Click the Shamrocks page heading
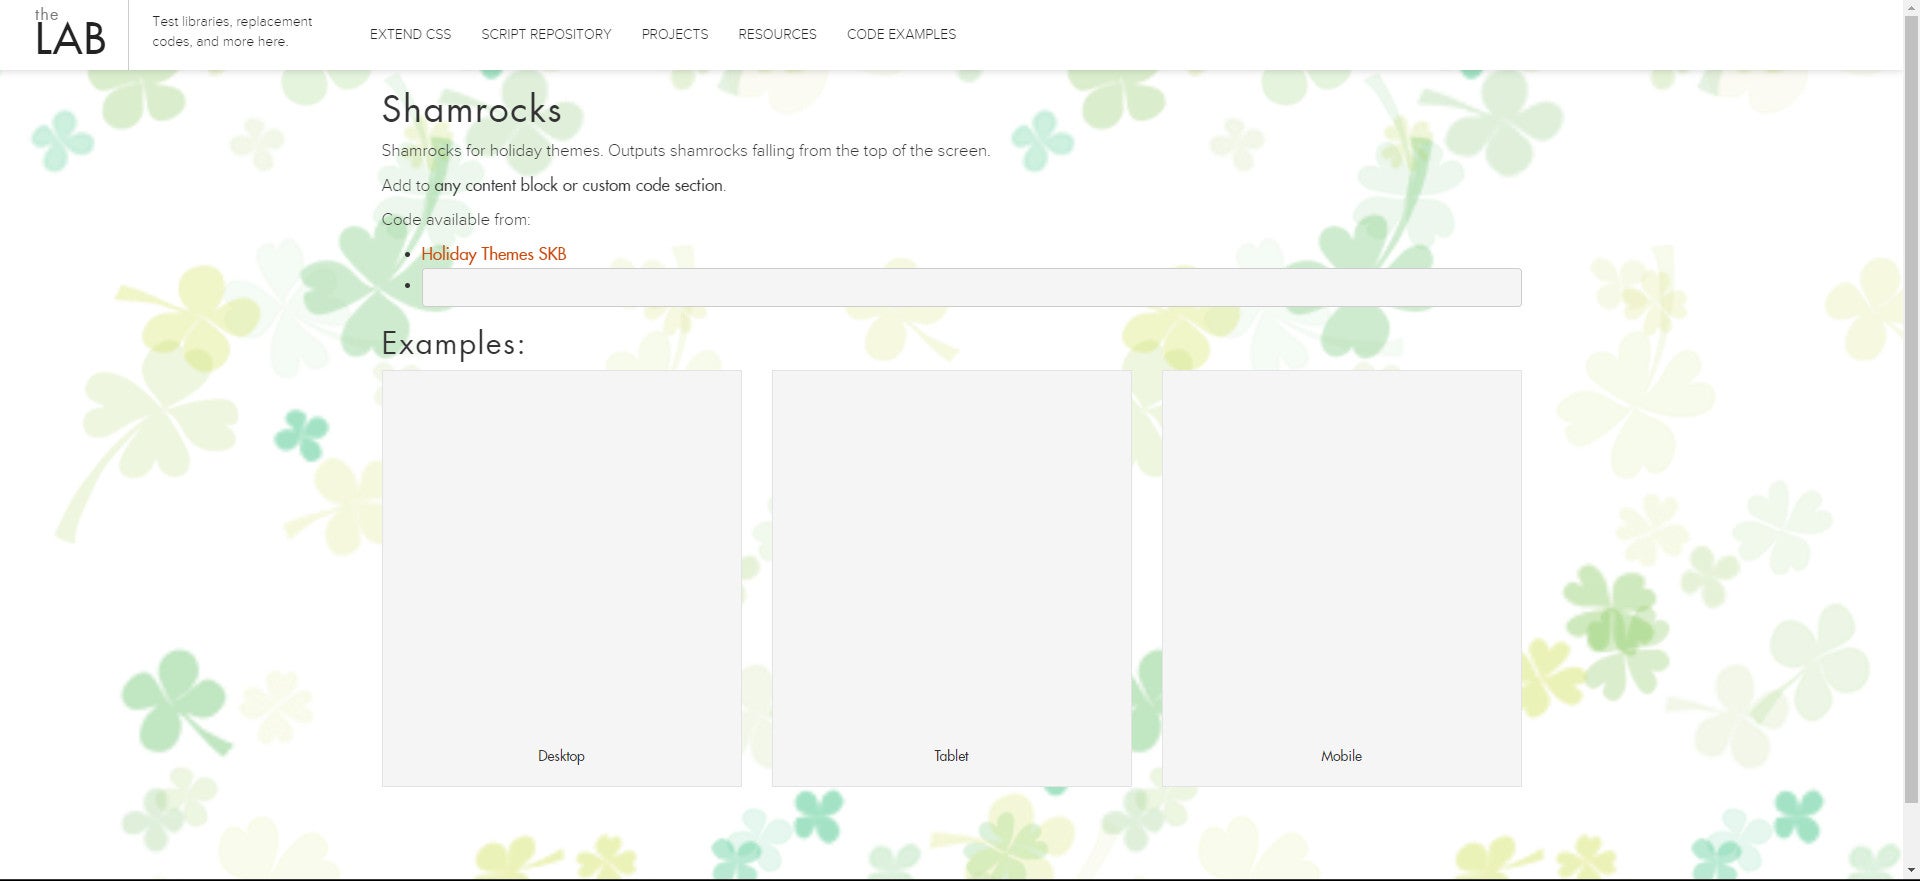This screenshot has height=881, width=1920. coord(471,110)
